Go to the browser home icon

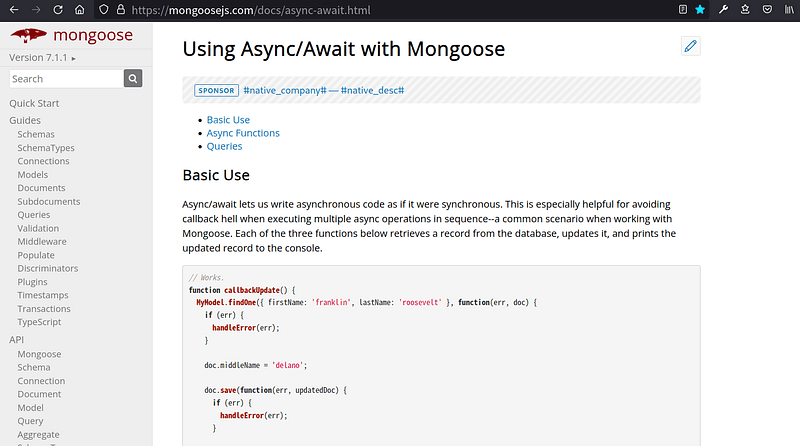[x=80, y=10]
